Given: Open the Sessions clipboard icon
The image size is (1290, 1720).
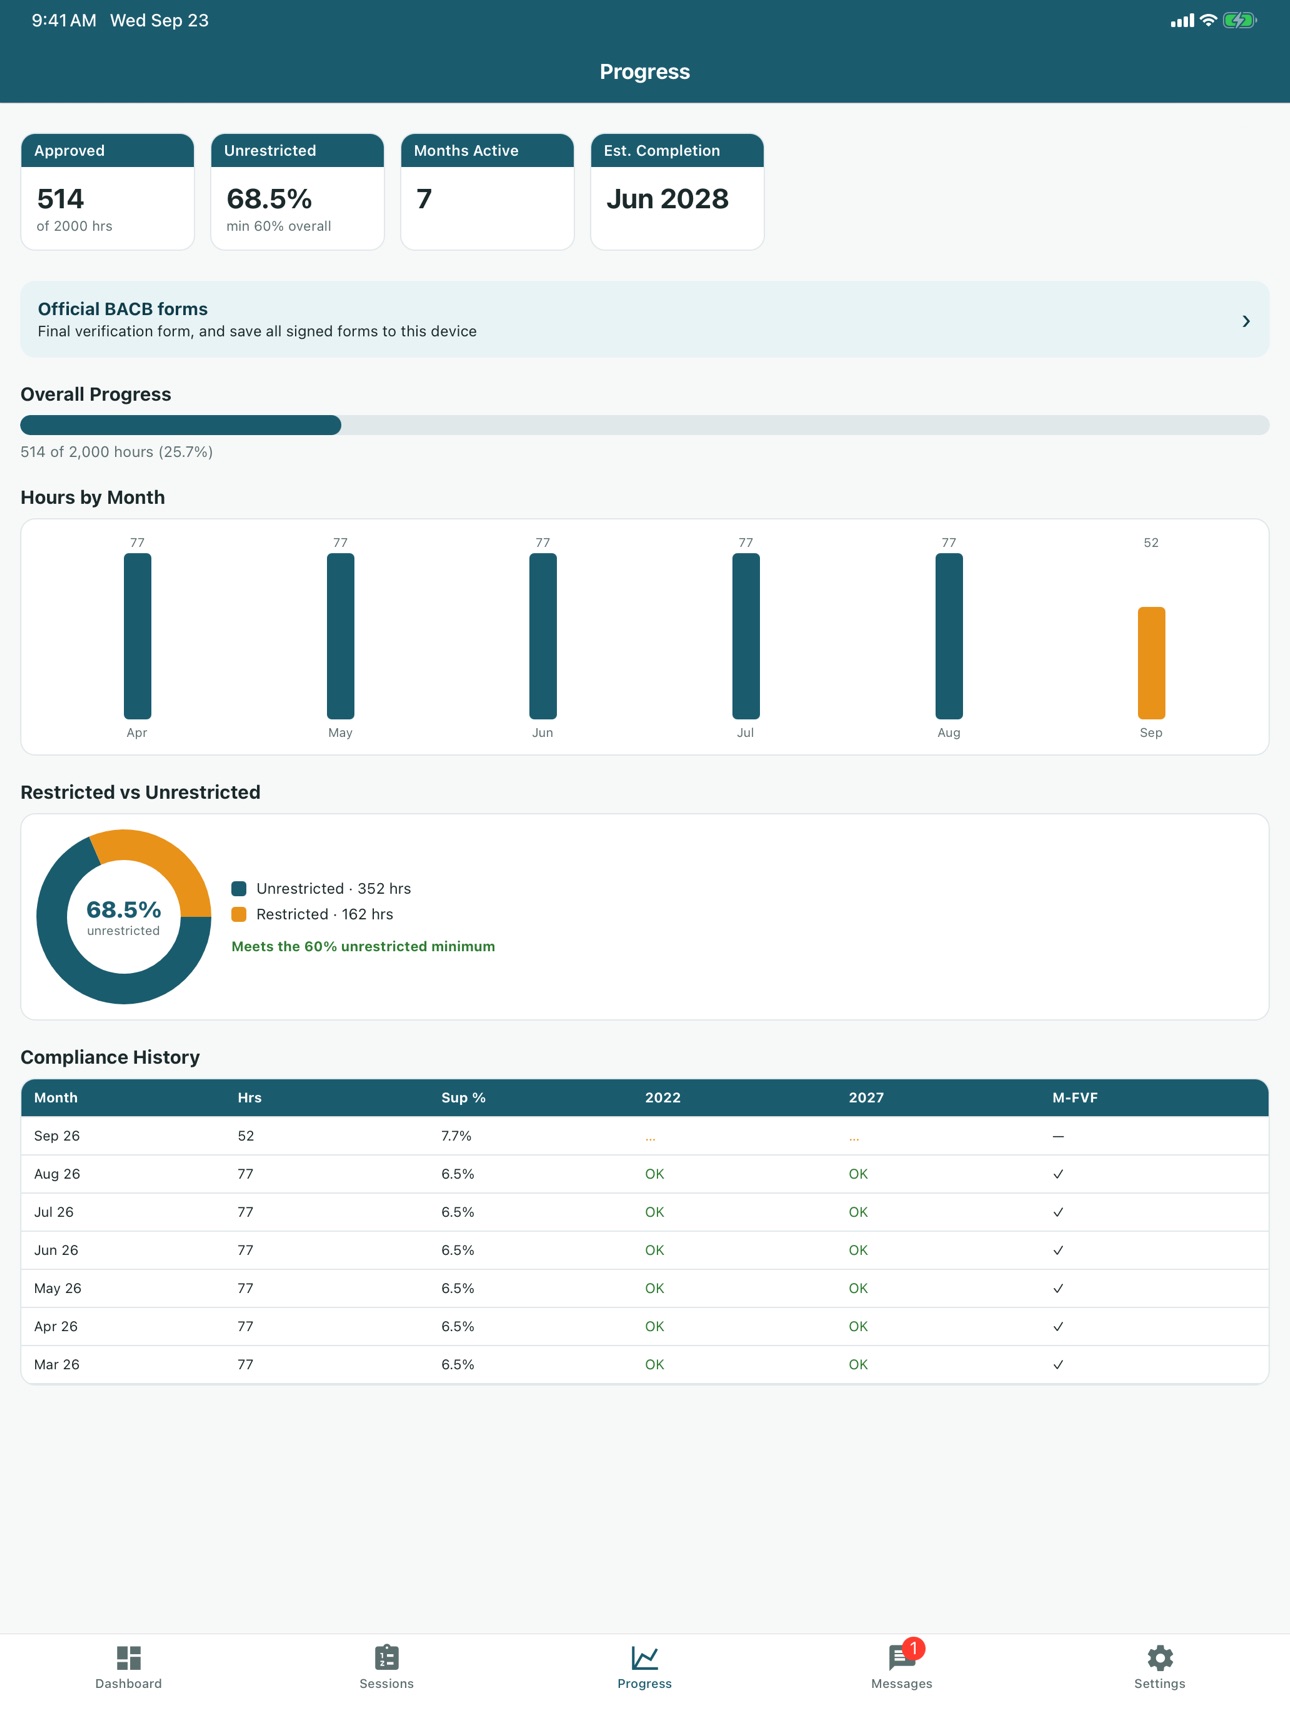Looking at the screenshot, I should (x=387, y=1657).
